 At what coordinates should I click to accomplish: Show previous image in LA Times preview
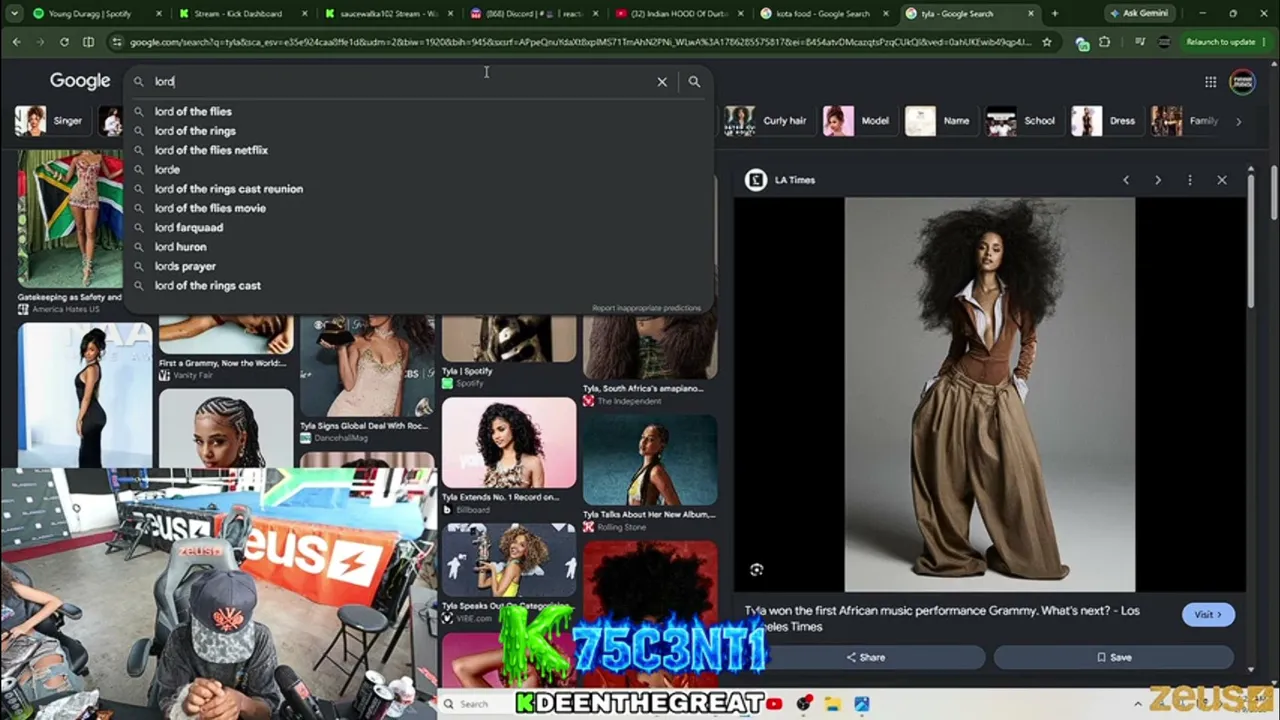click(1126, 180)
